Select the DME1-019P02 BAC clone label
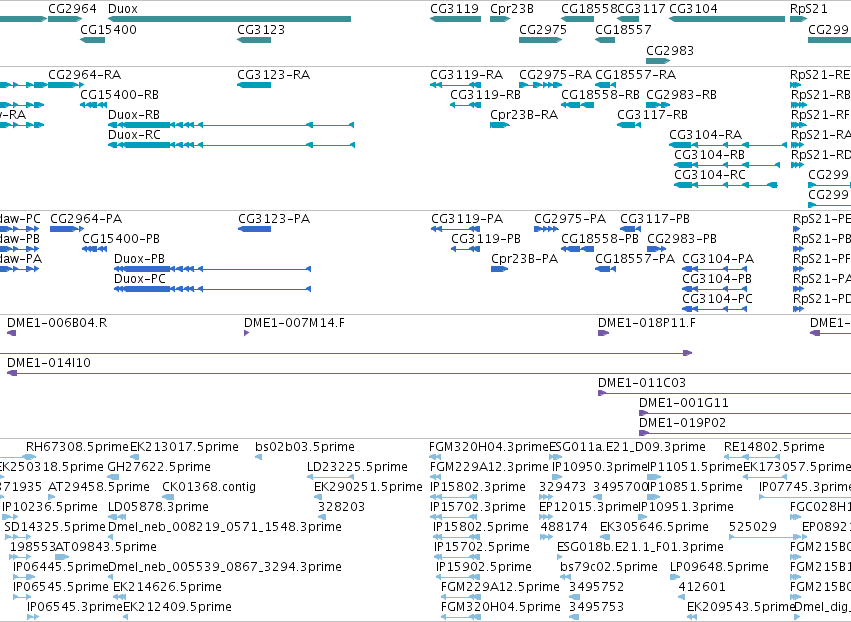Screen dimensions: 851x622 [x=682, y=423]
